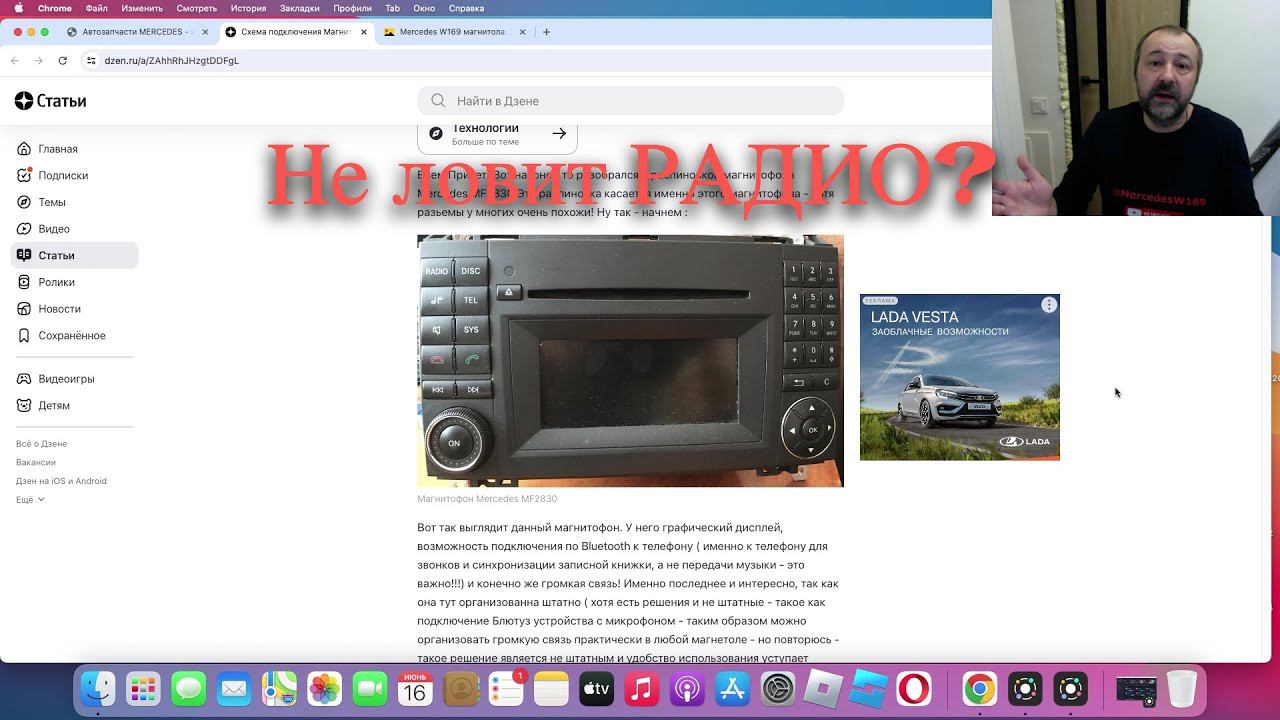Open Видеоигры section

66,379
